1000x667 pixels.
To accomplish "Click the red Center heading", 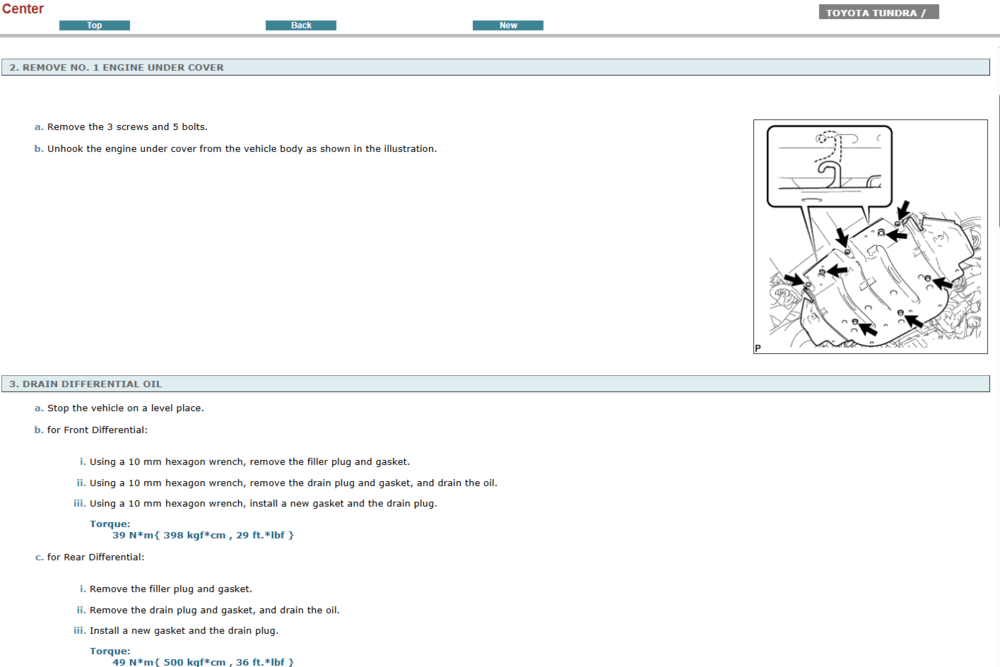I will click(x=23, y=9).
